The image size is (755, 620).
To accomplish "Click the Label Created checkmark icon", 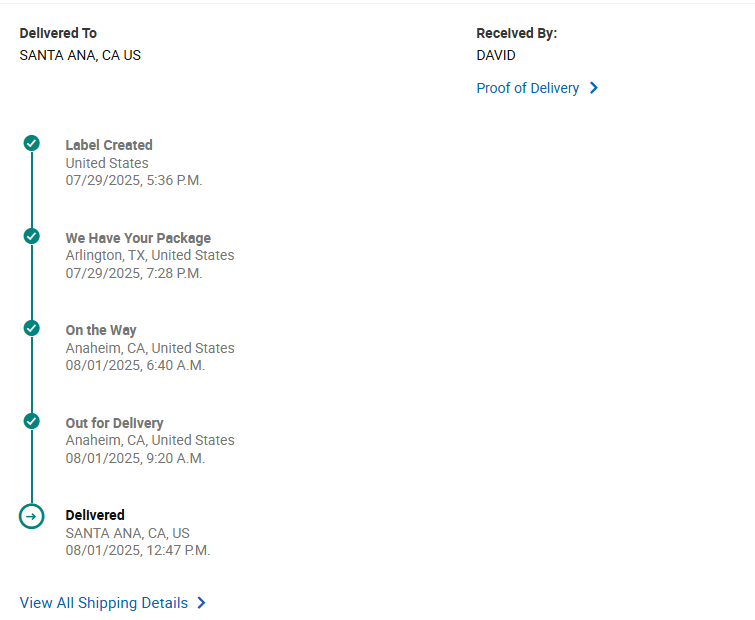I will tap(32, 144).
